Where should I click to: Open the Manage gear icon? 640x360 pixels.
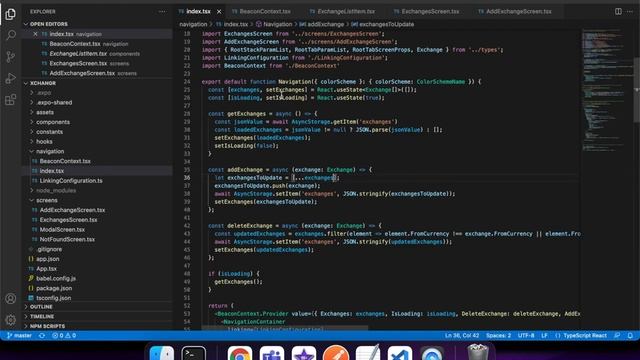(11, 320)
